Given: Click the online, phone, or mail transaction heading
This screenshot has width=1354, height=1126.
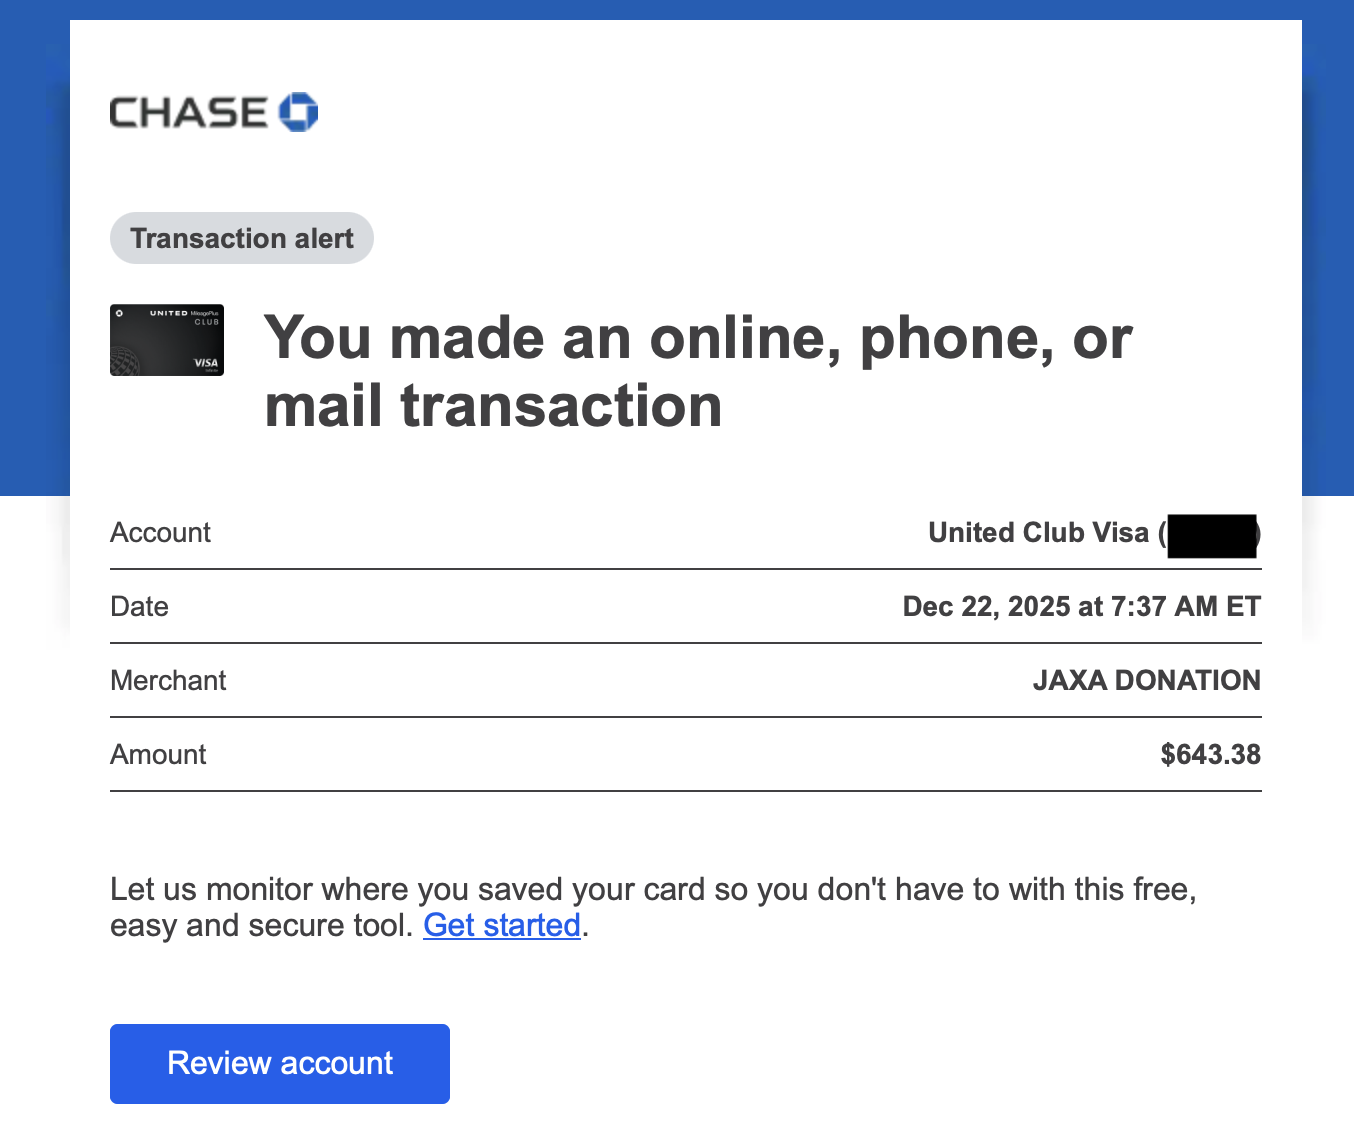Looking at the screenshot, I should pos(697,371).
